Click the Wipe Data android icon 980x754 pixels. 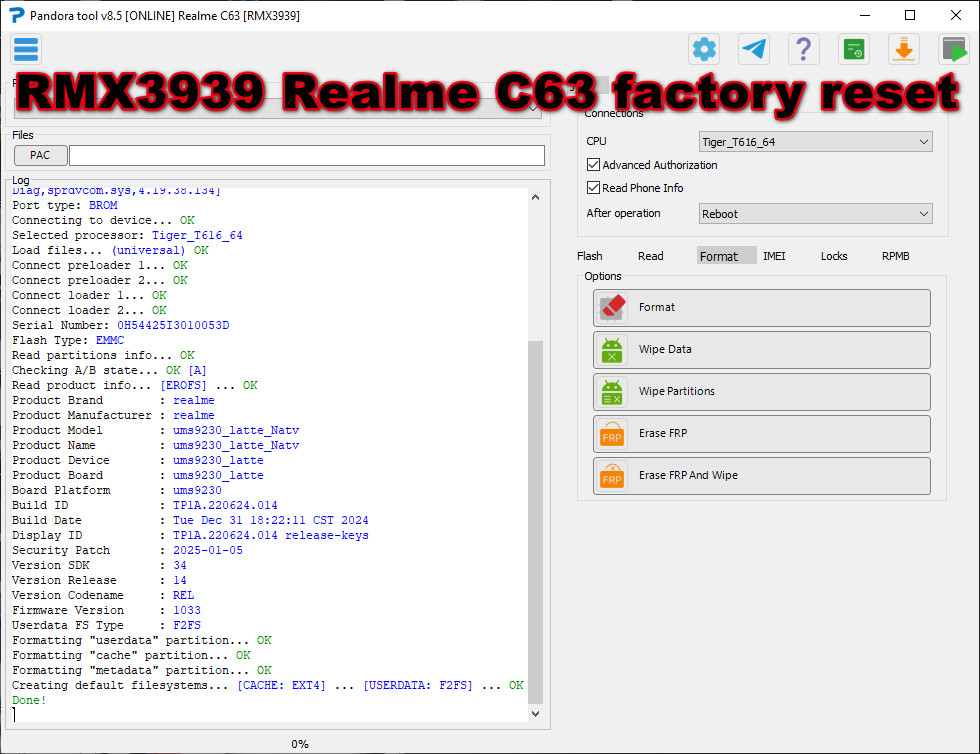612,349
